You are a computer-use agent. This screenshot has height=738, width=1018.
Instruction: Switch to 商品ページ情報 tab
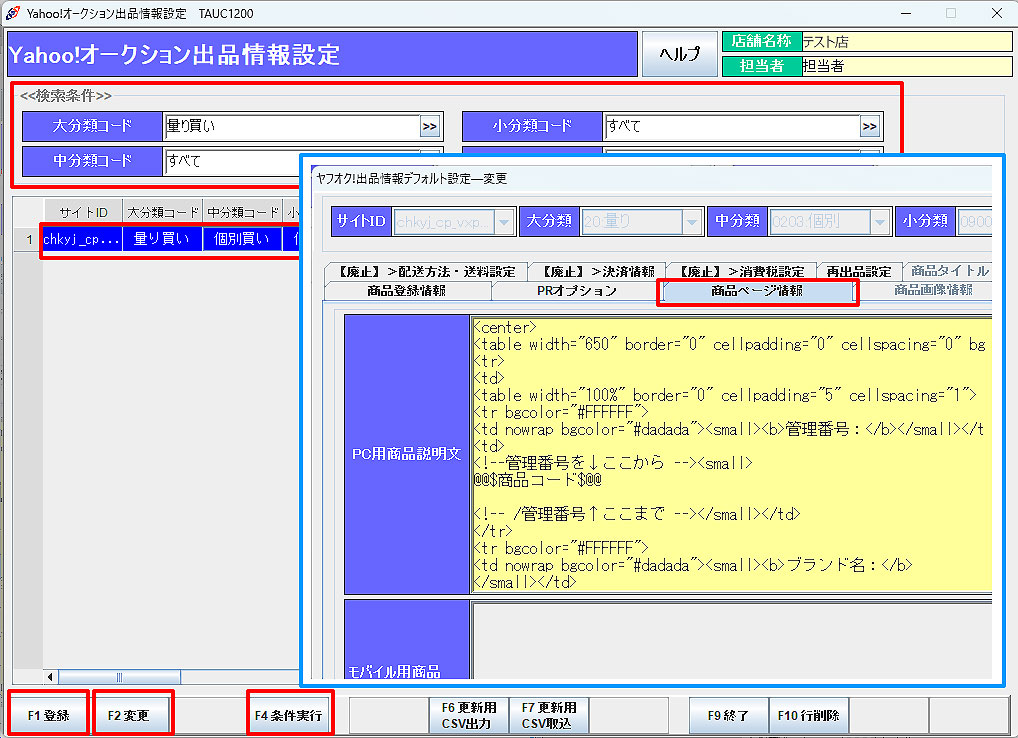point(757,291)
